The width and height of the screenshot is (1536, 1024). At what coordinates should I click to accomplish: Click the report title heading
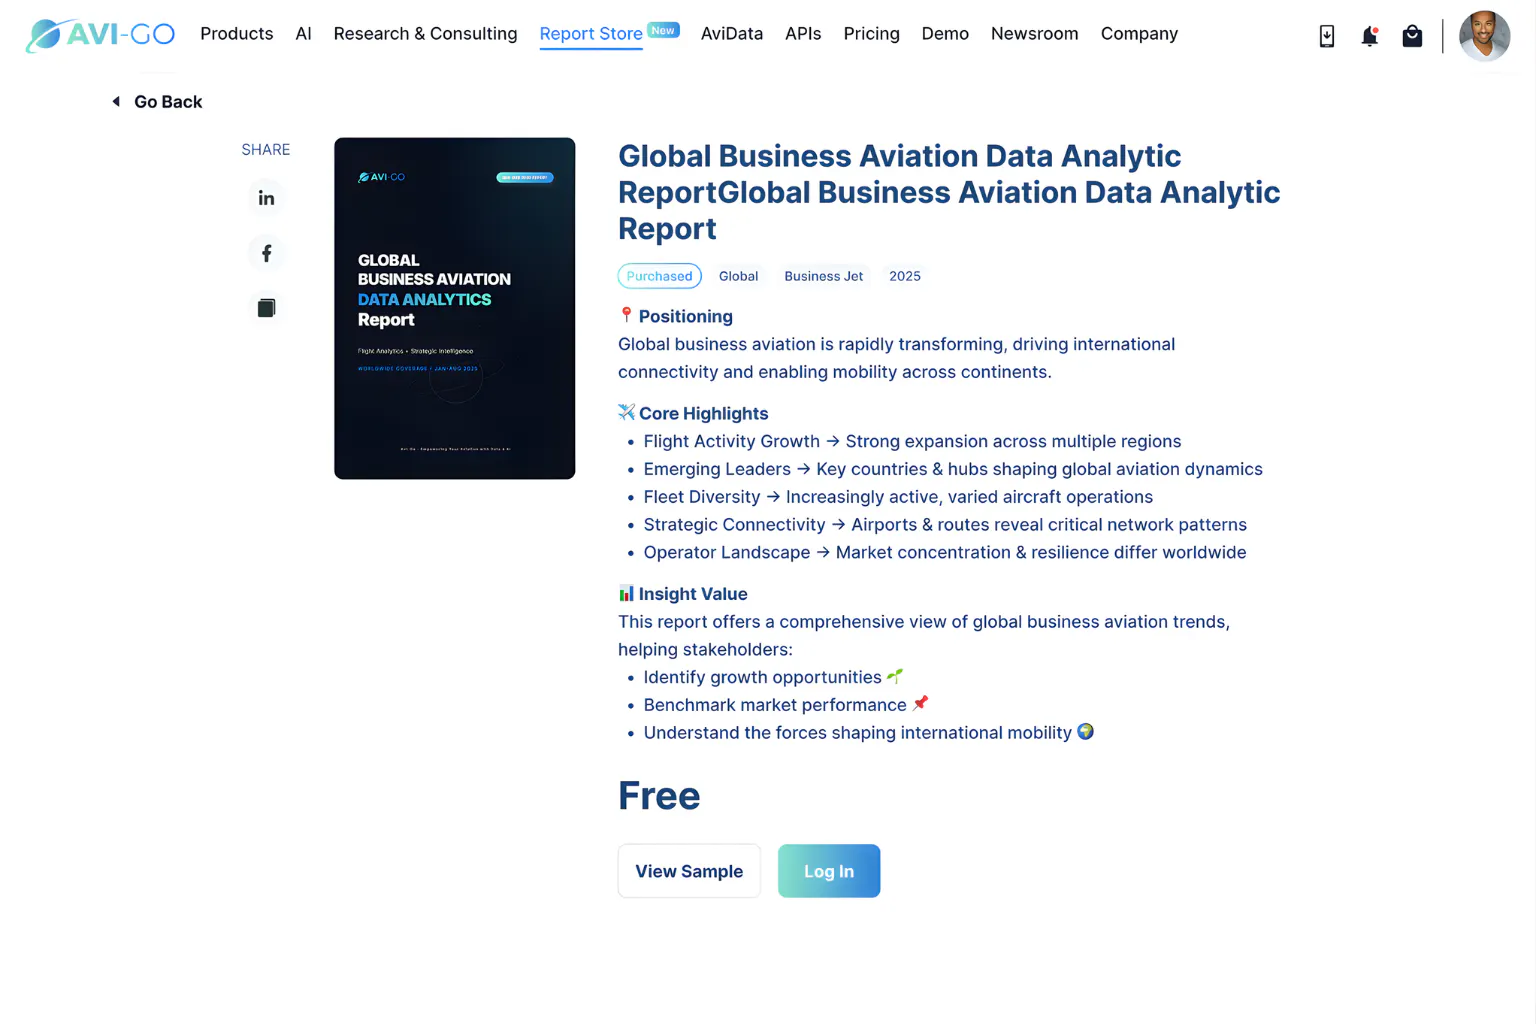(949, 192)
